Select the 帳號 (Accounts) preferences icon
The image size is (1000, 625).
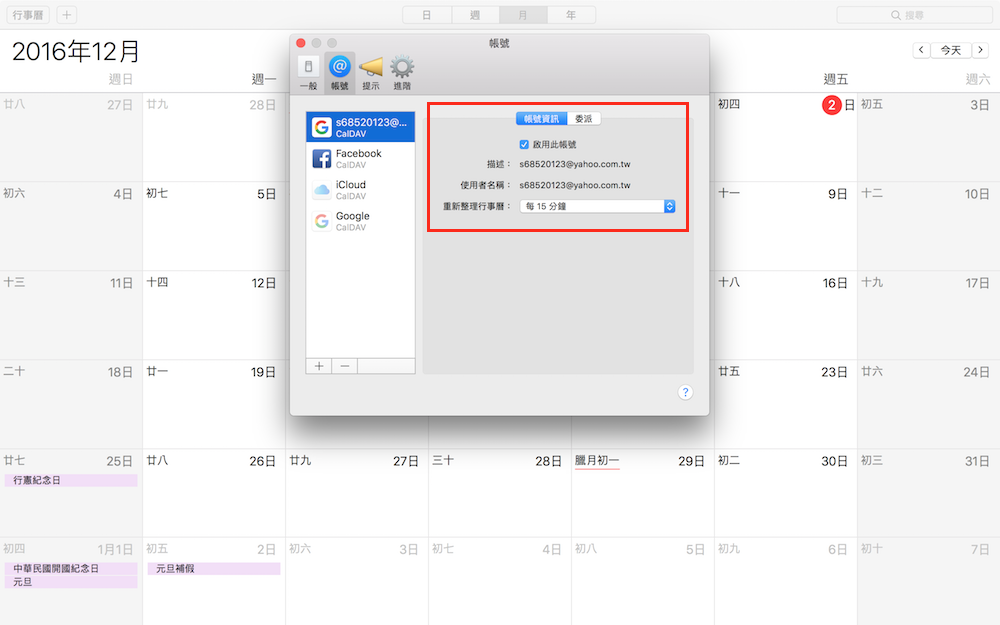[339, 72]
